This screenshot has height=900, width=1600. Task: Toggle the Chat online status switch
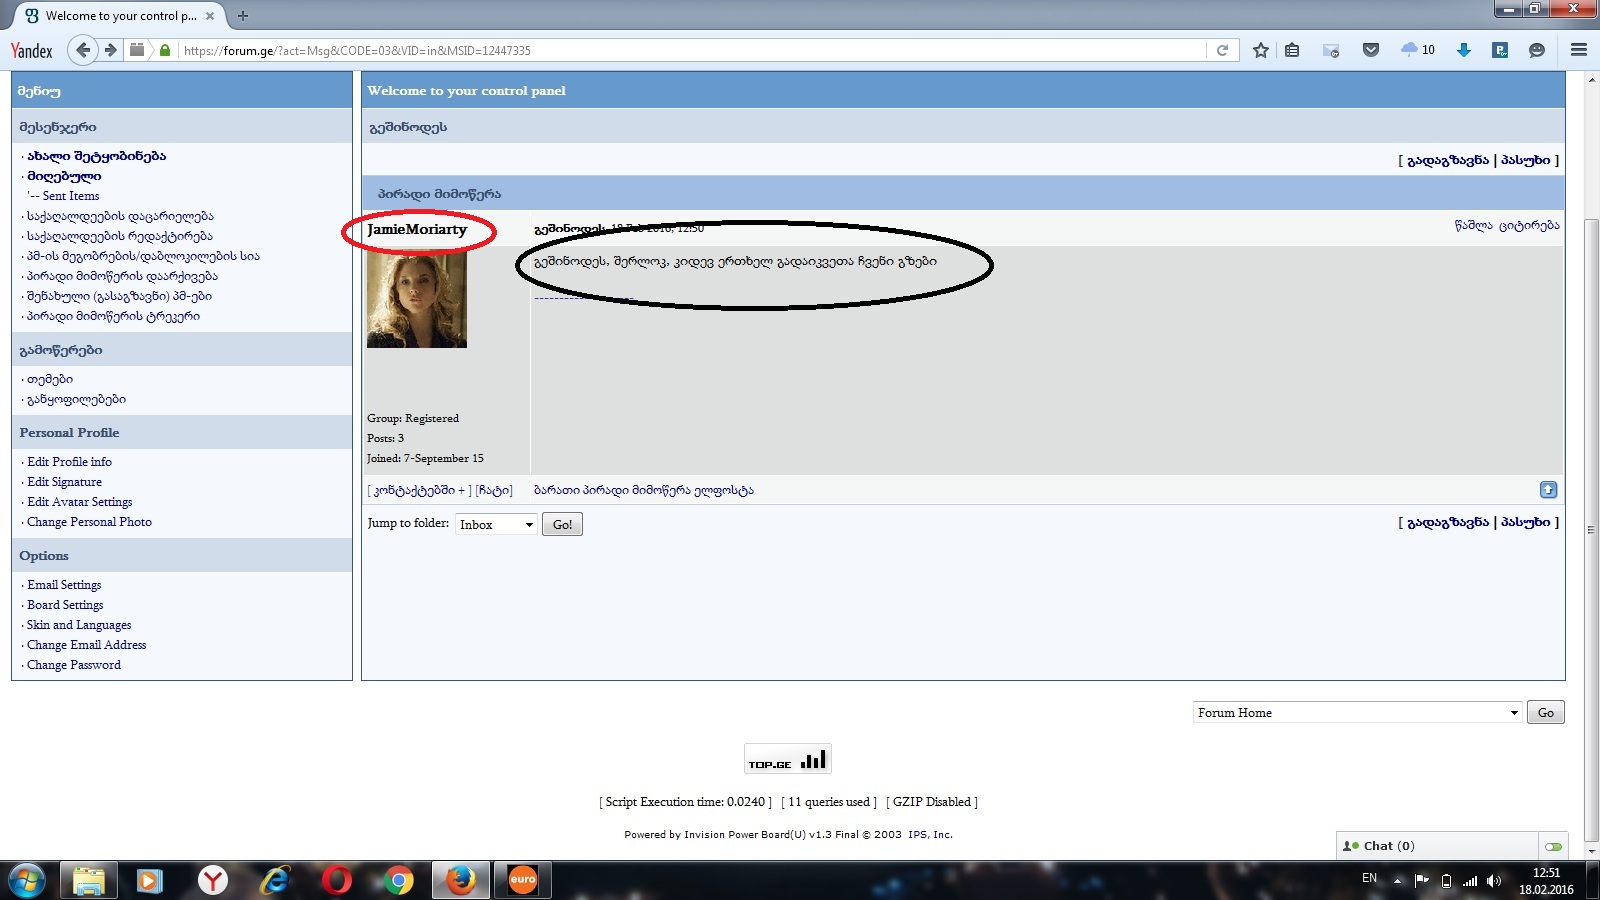coord(1553,846)
